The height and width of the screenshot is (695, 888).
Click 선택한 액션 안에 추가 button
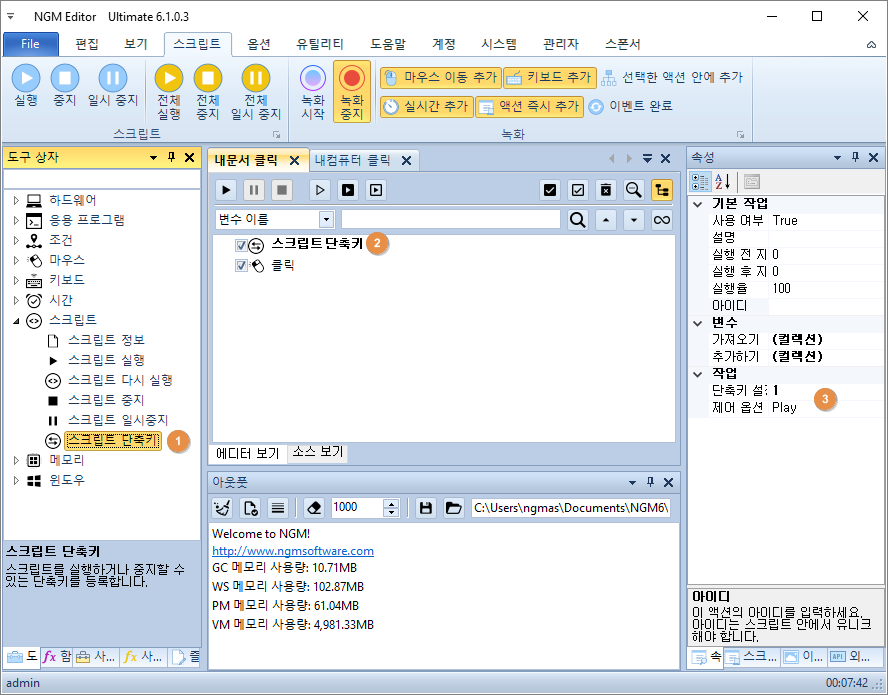click(672, 78)
